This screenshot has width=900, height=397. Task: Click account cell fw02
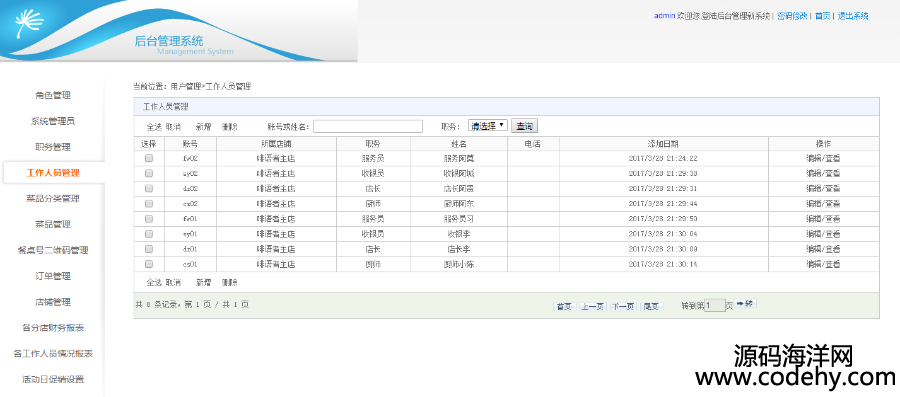191,158
